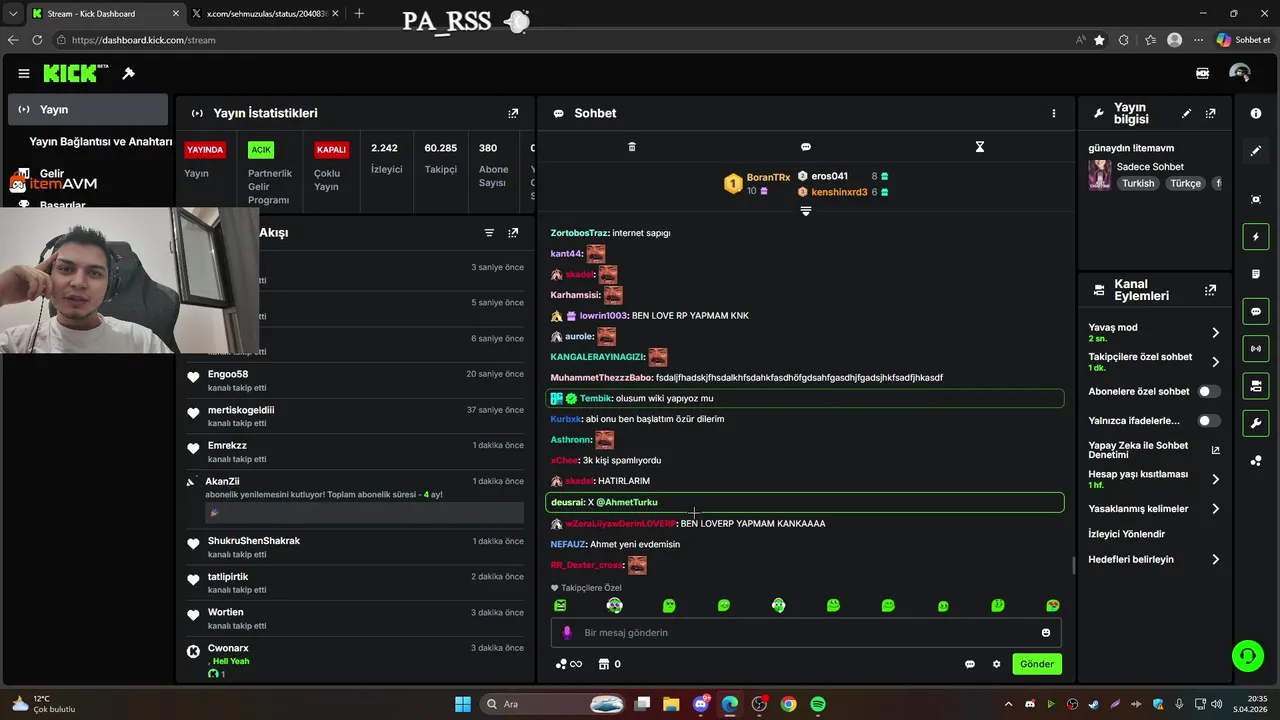The width and height of the screenshot is (1280, 720).
Task: Click the Türkçe tag in stream info
Action: coord(1186,184)
